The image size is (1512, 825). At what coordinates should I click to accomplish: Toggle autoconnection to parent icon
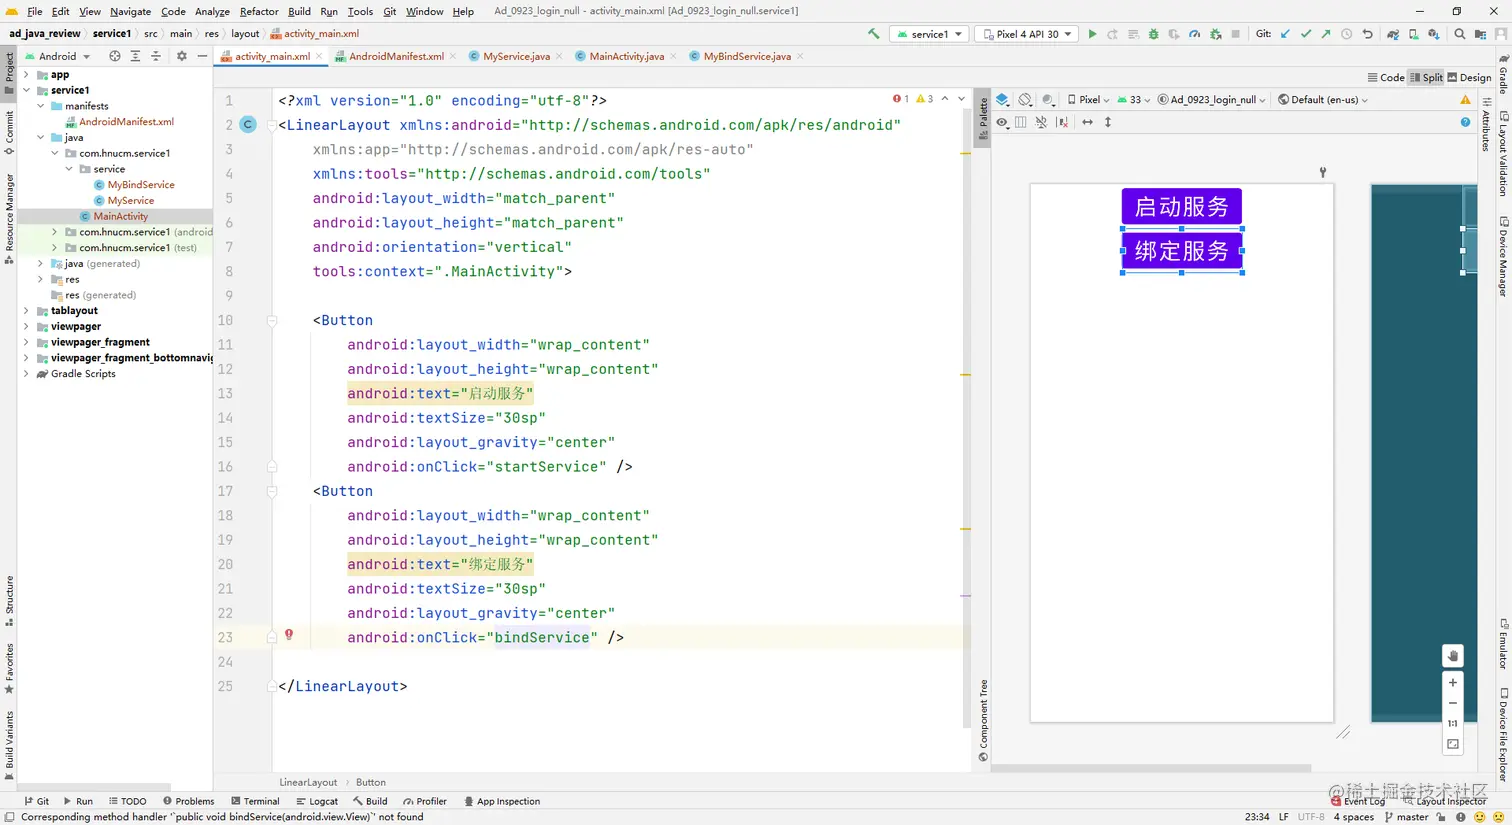[x=1042, y=122]
